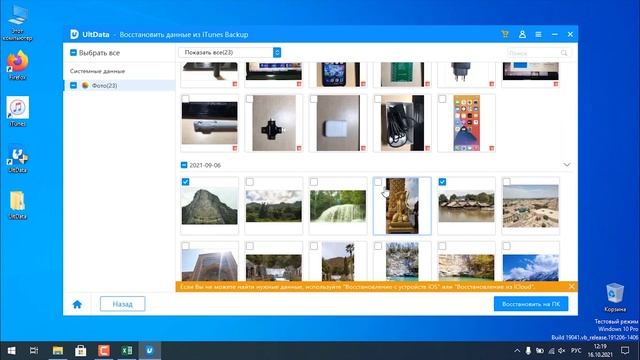Uncheck the rock cliff Buddha photo checkbox
The image size is (640, 360).
point(185,182)
